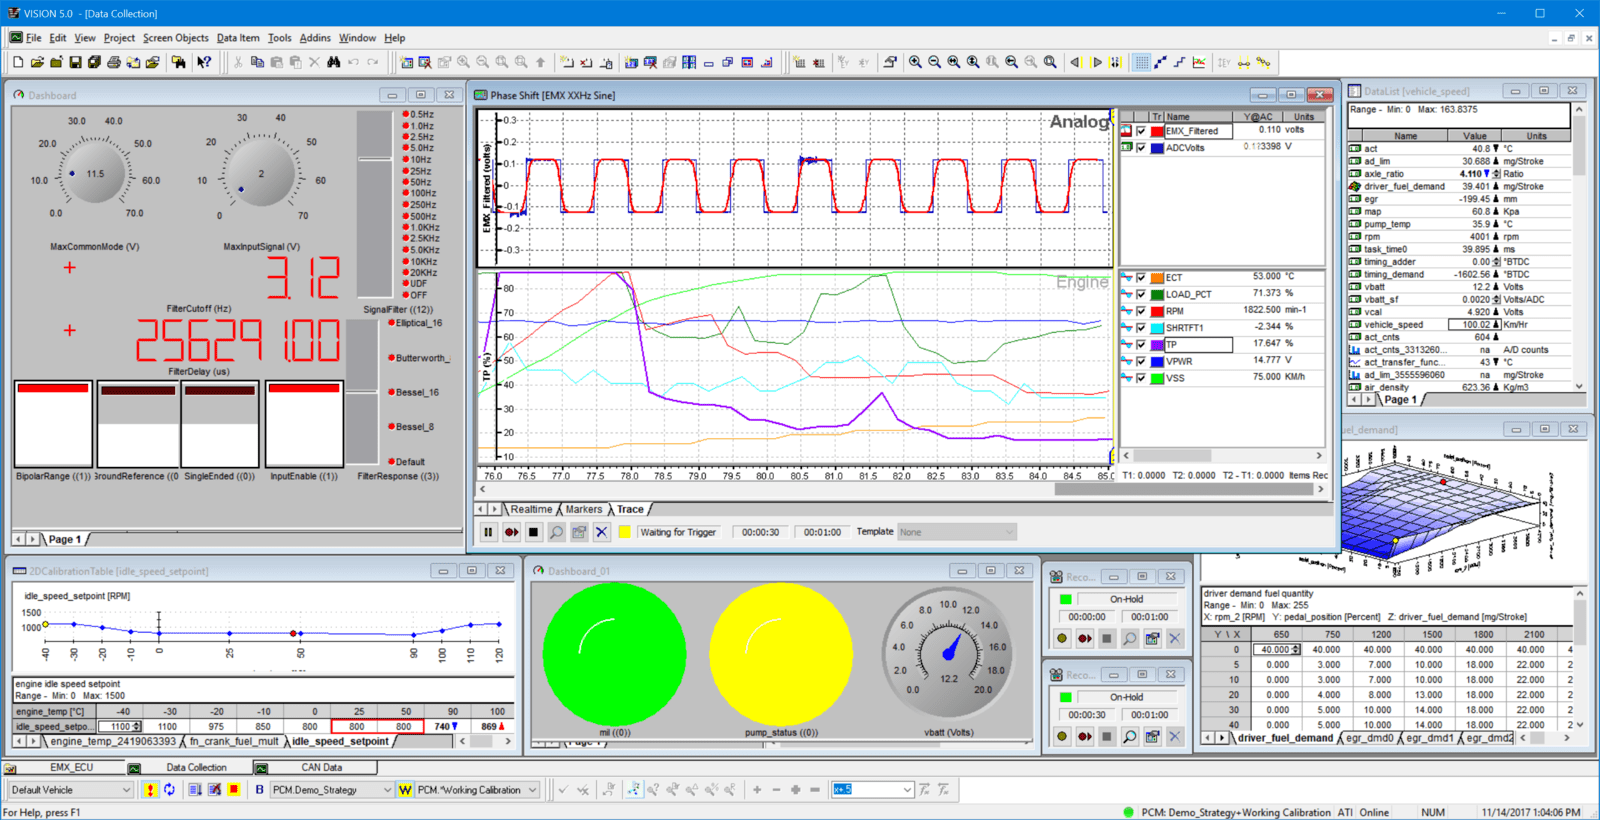The height and width of the screenshot is (820, 1600).
Task: Toggle the VSS trace checkbox
Action: pyautogui.click(x=1141, y=378)
